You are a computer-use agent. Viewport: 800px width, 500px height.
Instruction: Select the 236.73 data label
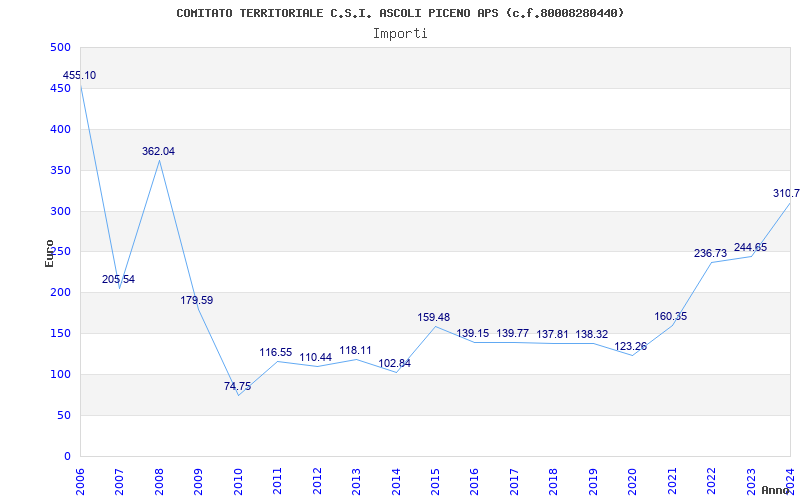pos(710,254)
